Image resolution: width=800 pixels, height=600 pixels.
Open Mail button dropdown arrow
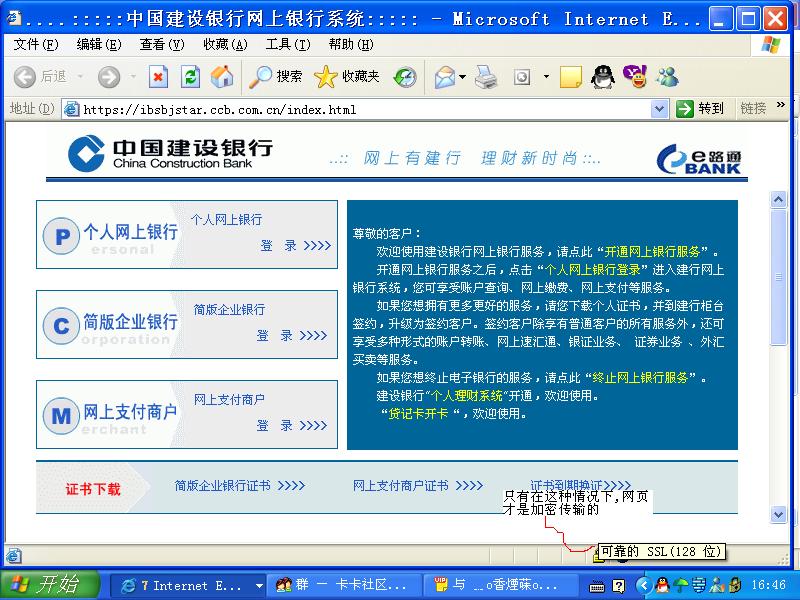[x=462, y=77]
